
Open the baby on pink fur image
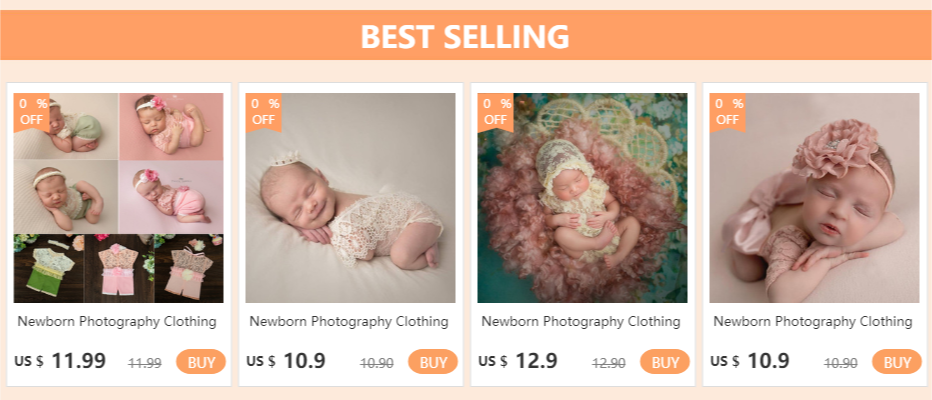coord(583,198)
